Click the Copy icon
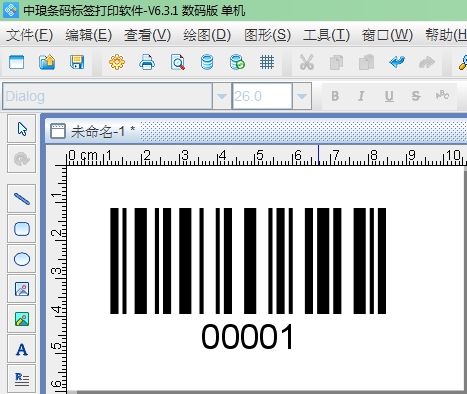The width and height of the screenshot is (467, 394). 336,62
